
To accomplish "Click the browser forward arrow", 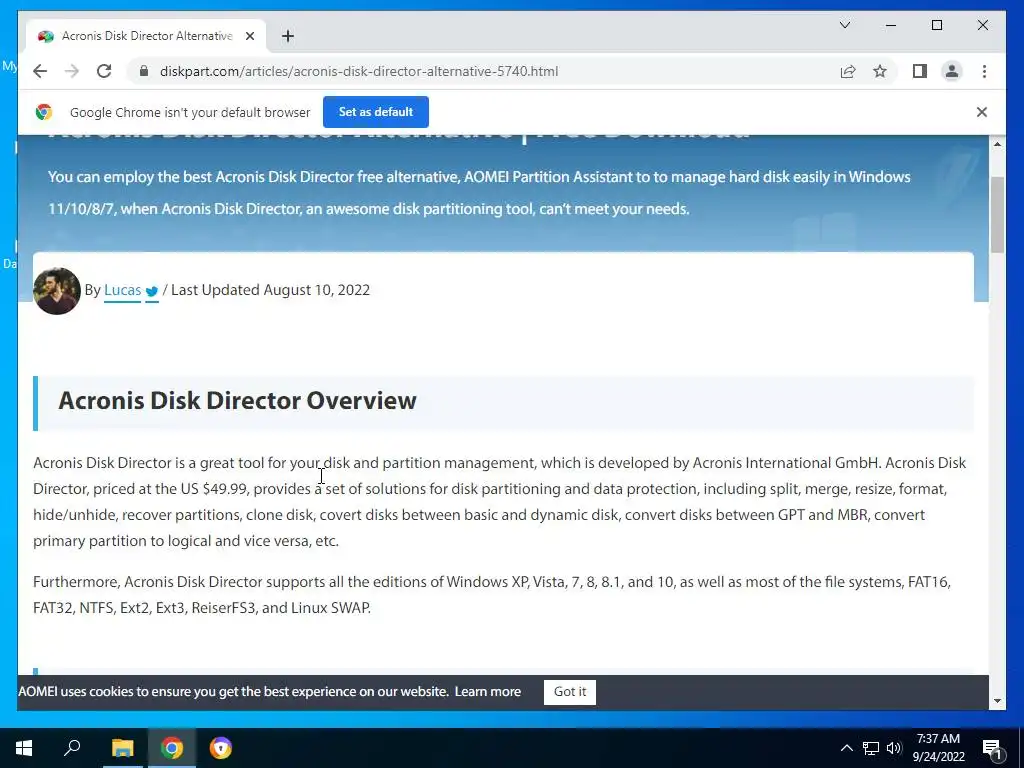I will [72, 71].
